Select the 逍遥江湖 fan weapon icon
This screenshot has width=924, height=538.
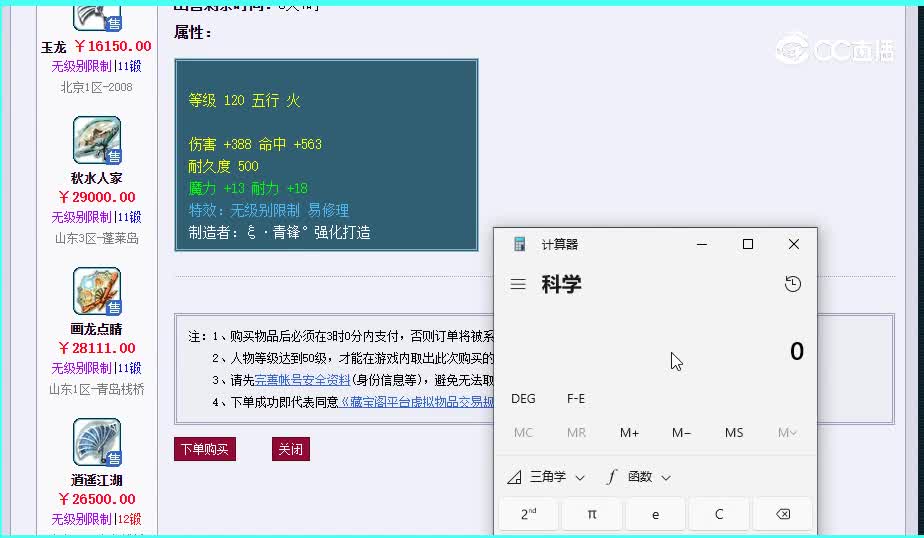[97, 442]
